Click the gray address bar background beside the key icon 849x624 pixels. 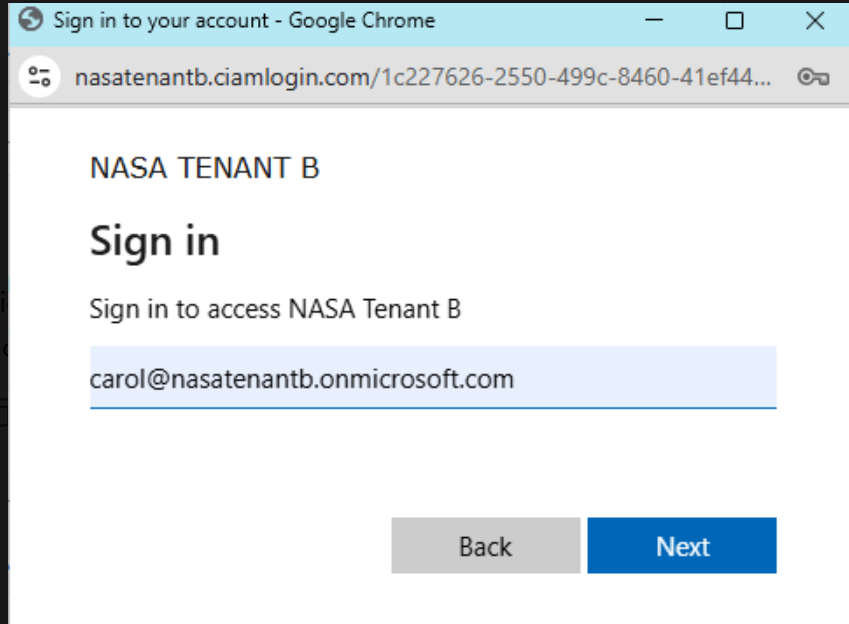click(x=784, y=77)
